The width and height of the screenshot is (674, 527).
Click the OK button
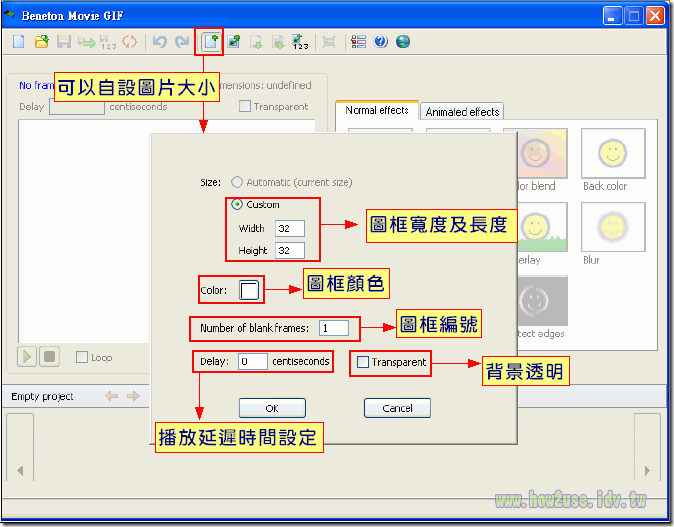tap(273, 408)
